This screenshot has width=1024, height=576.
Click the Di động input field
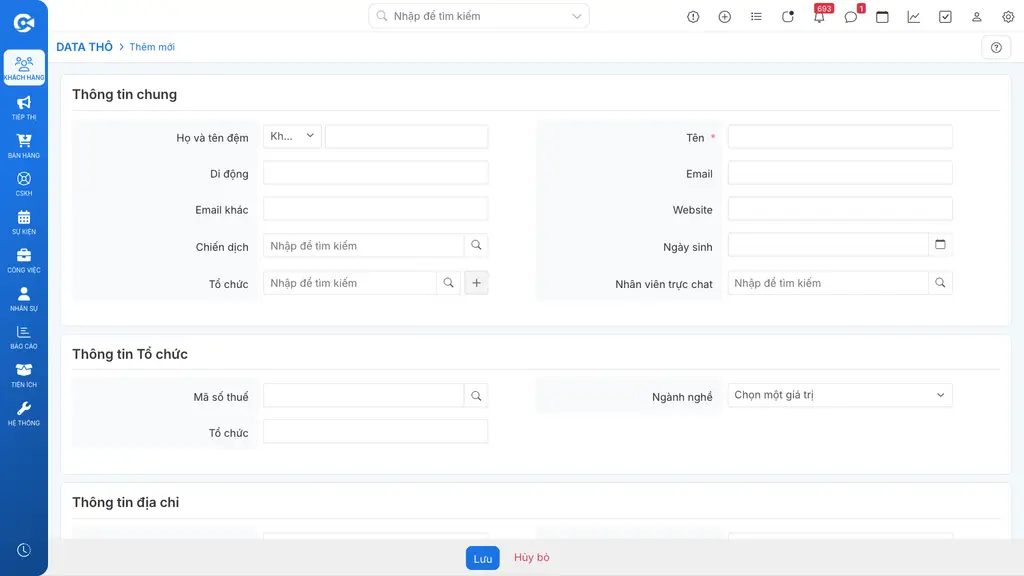click(x=376, y=173)
